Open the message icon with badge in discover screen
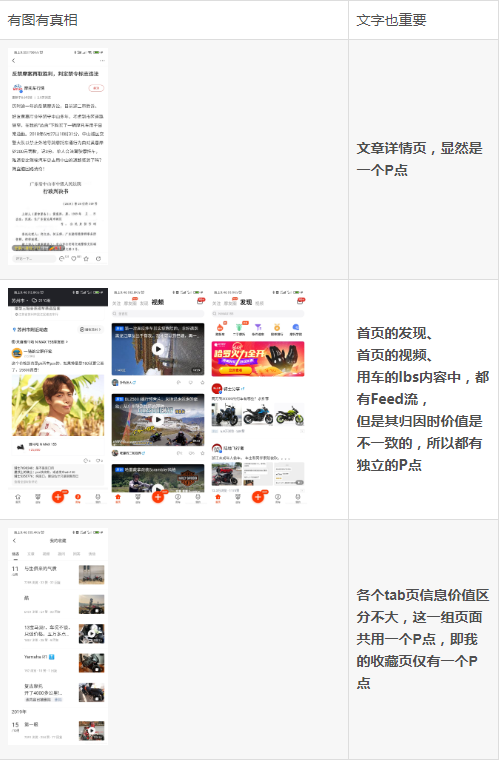Image resolution: width=499 pixels, height=760 pixels. pyautogui.click(x=301, y=301)
